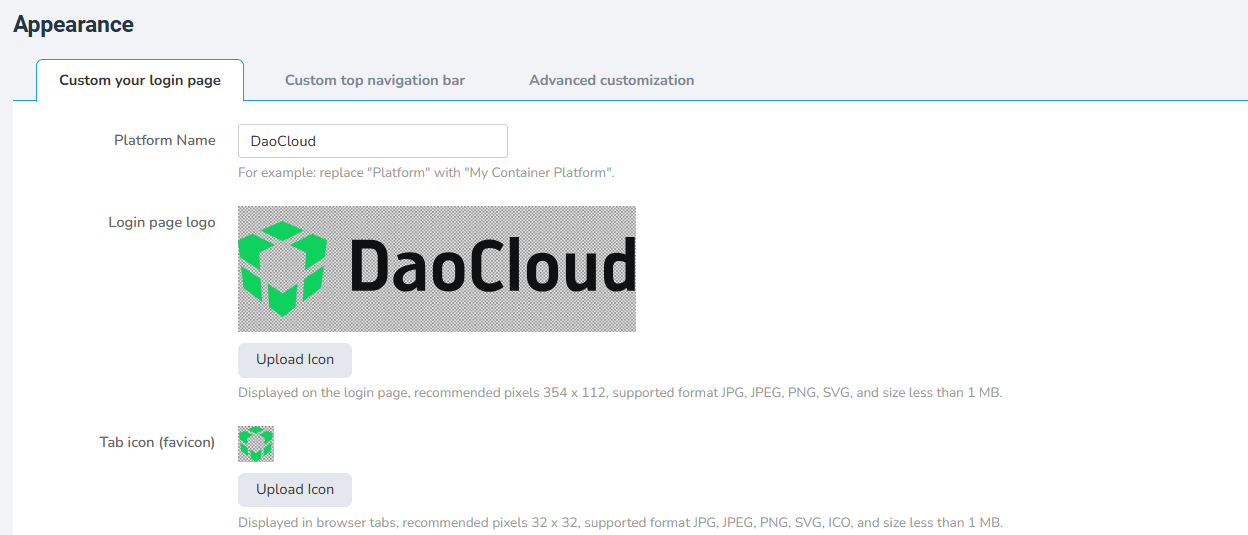Click the Platform Name label
The image size is (1248, 535).
point(165,141)
